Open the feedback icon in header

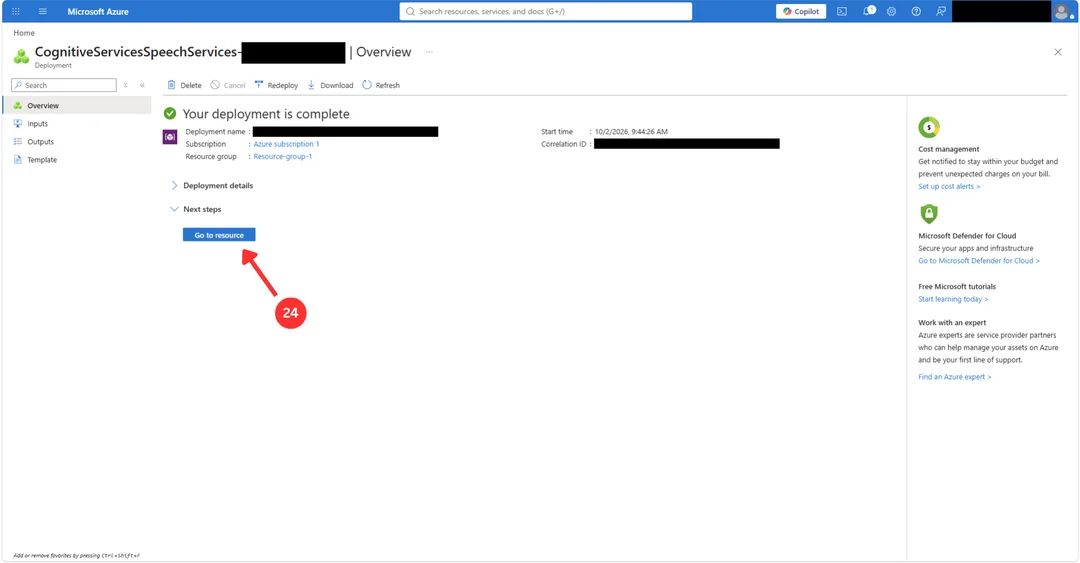pos(941,11)
